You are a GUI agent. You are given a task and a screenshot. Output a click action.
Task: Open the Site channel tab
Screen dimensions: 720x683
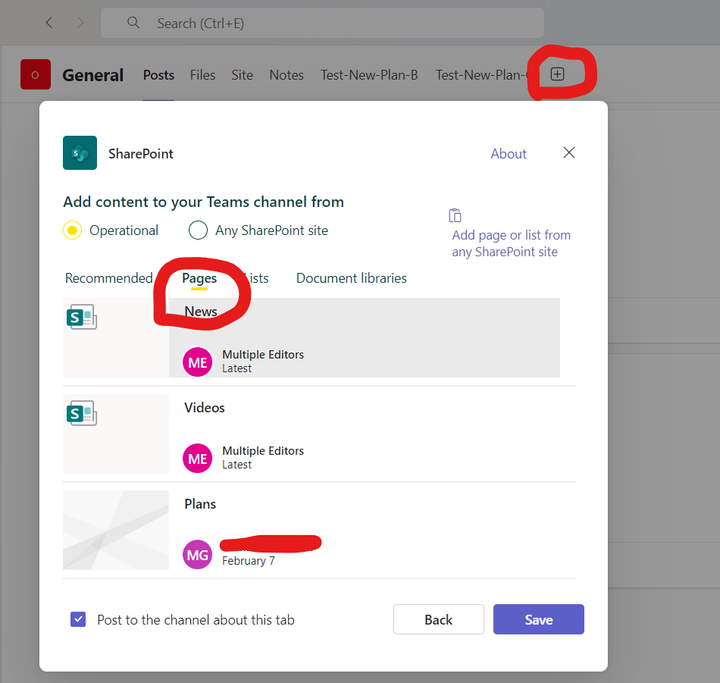point(242,75)
